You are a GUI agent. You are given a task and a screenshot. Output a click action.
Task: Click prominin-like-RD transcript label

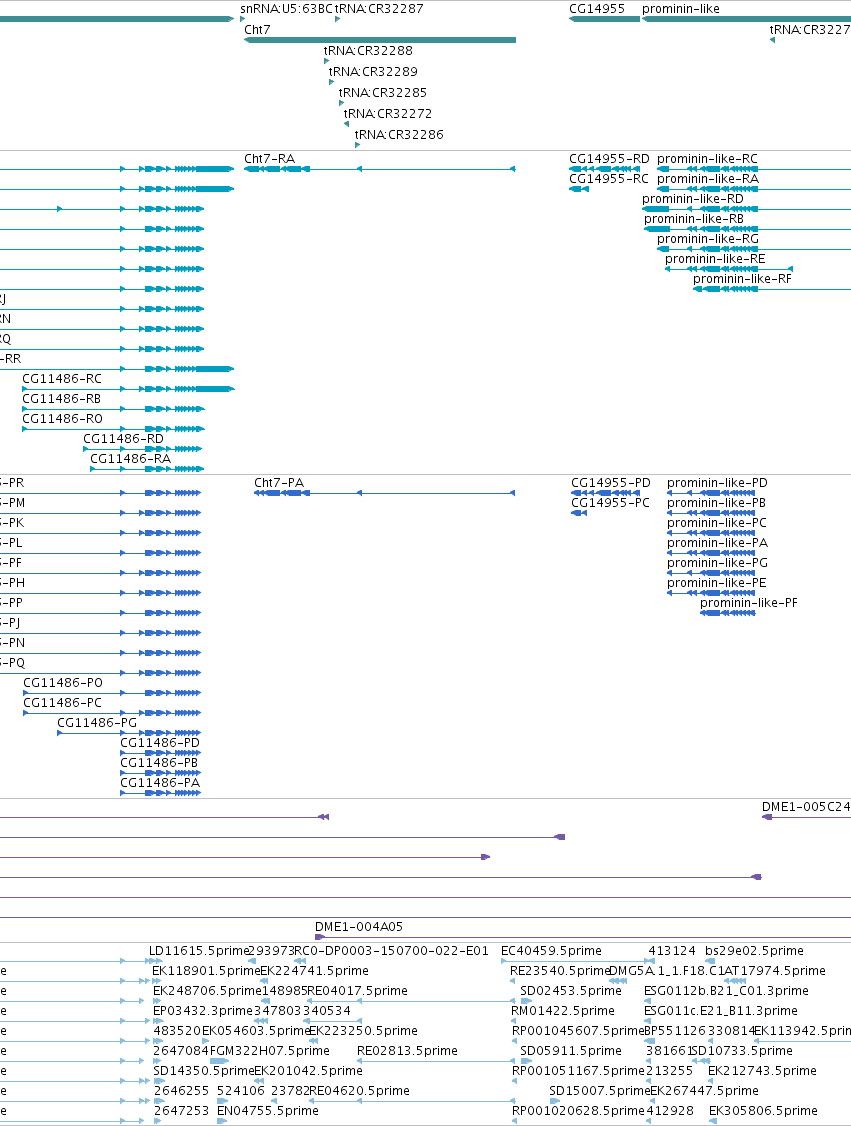point(693,199)
